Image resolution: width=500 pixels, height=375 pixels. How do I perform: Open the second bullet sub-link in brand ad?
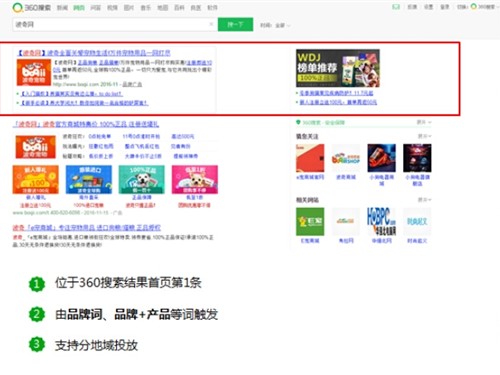click(84, 103)
